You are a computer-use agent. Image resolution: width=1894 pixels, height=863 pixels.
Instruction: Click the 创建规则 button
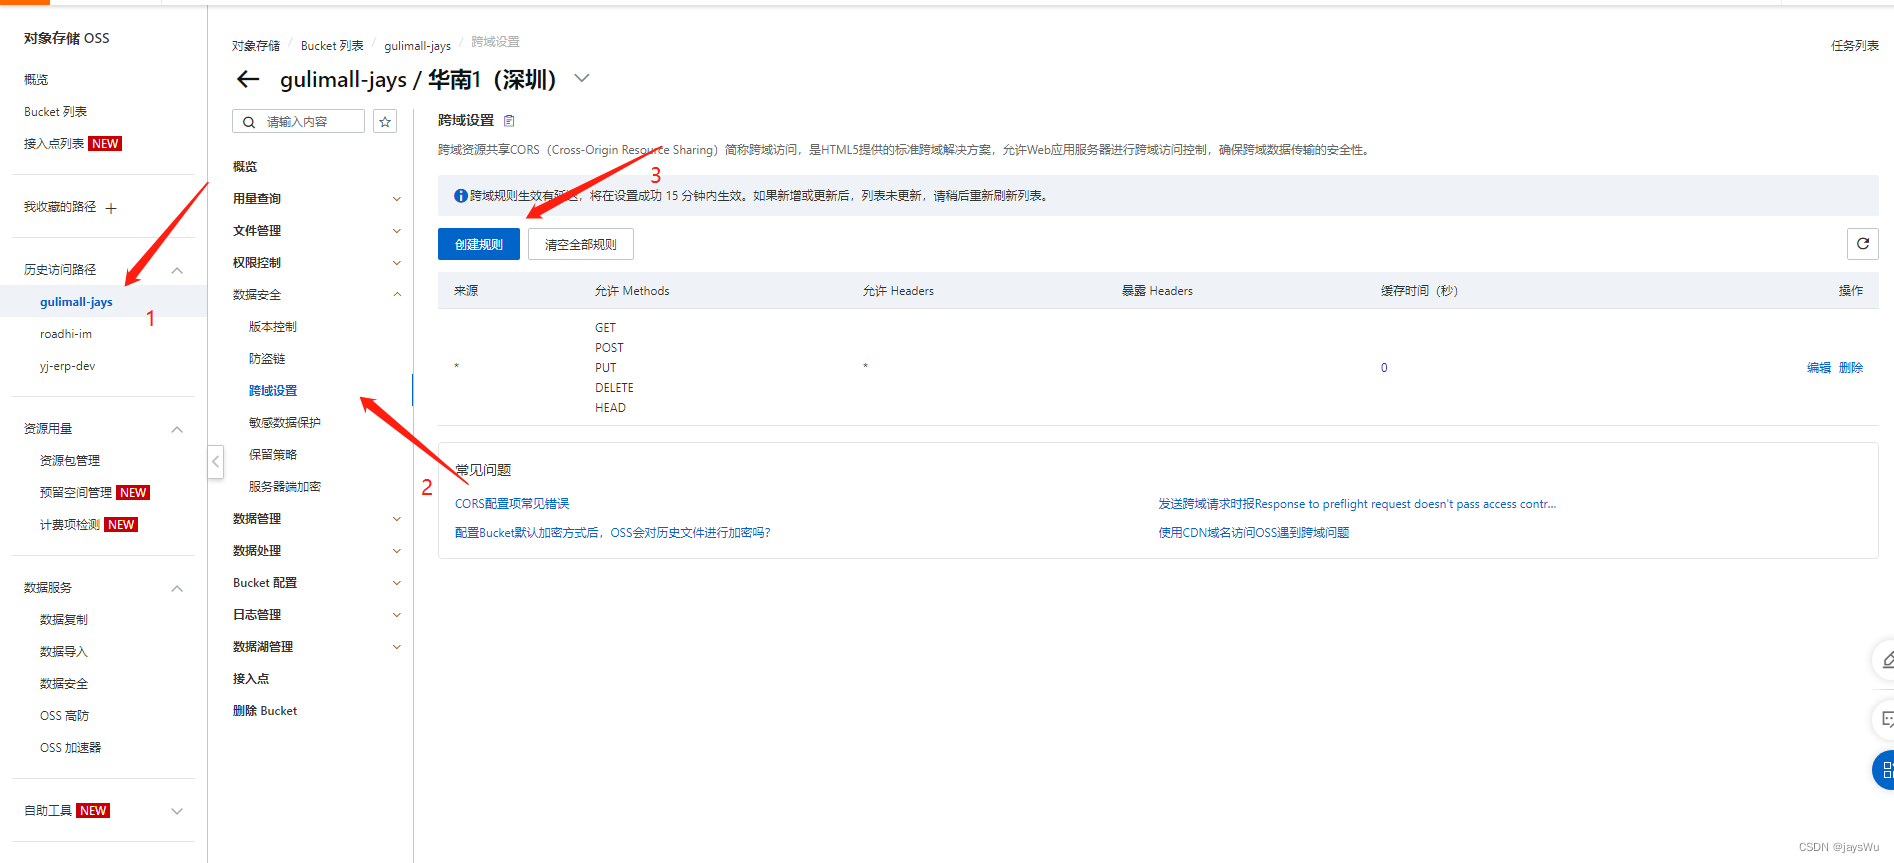(x=479, y=244)
